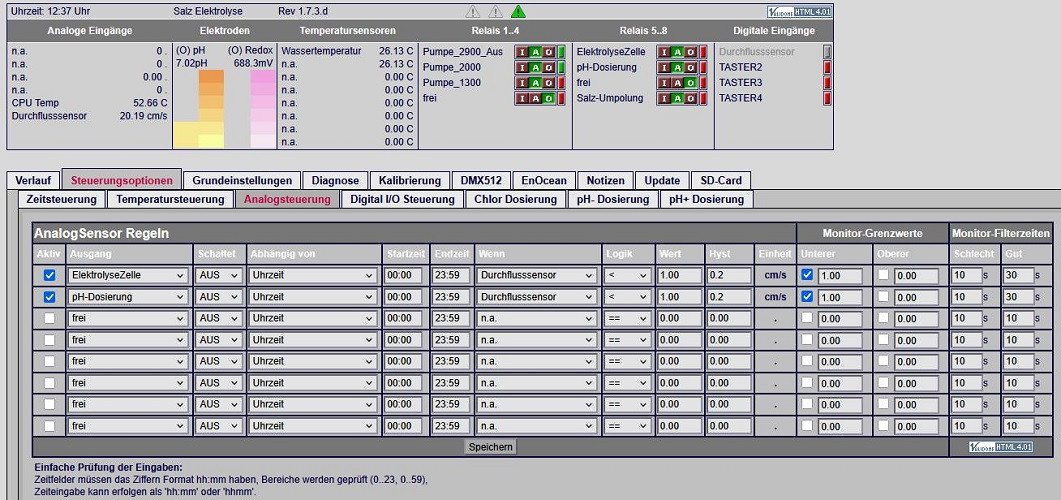The height and width of the screenshot is (500, 1061).
Task: Uncheck Unterer limit checkbox in ElektrolyseZelle row
Action: [x=807, y=275]
